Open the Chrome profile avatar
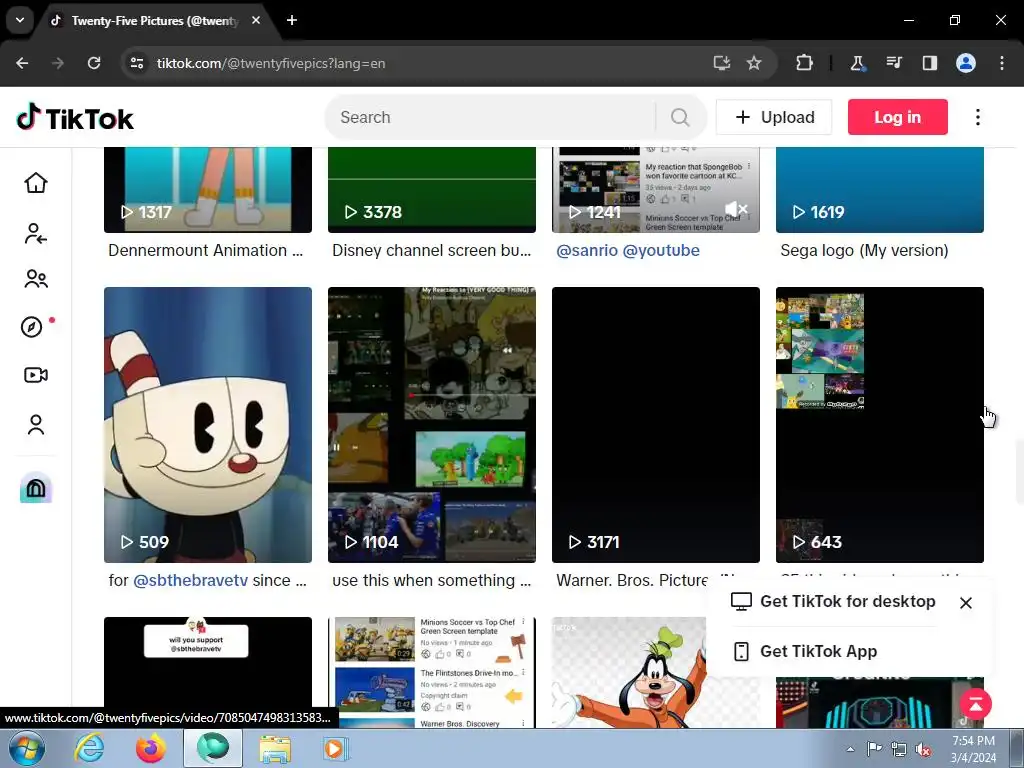This screenshot has width=1024, height=768. [966, 63]
